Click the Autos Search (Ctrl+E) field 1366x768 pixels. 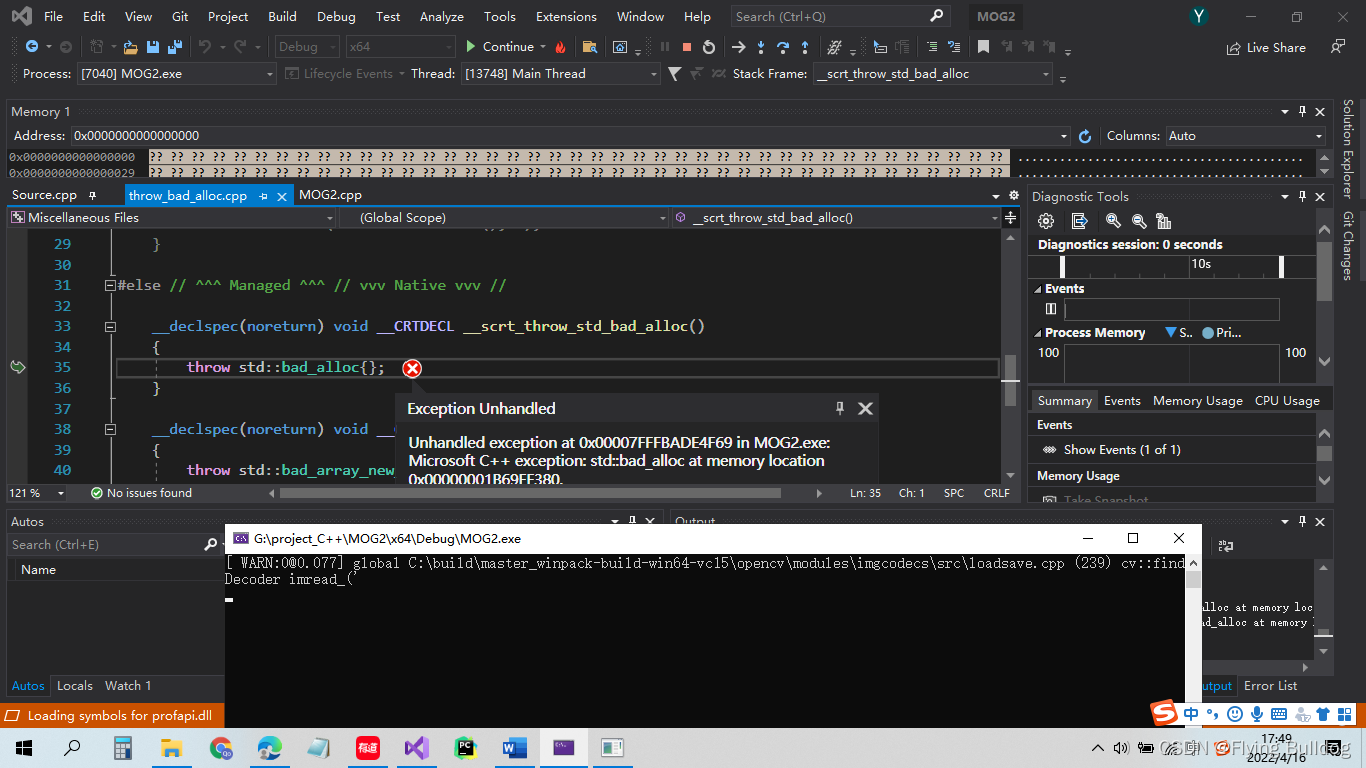pyautogui.click(x=106, y=545)
